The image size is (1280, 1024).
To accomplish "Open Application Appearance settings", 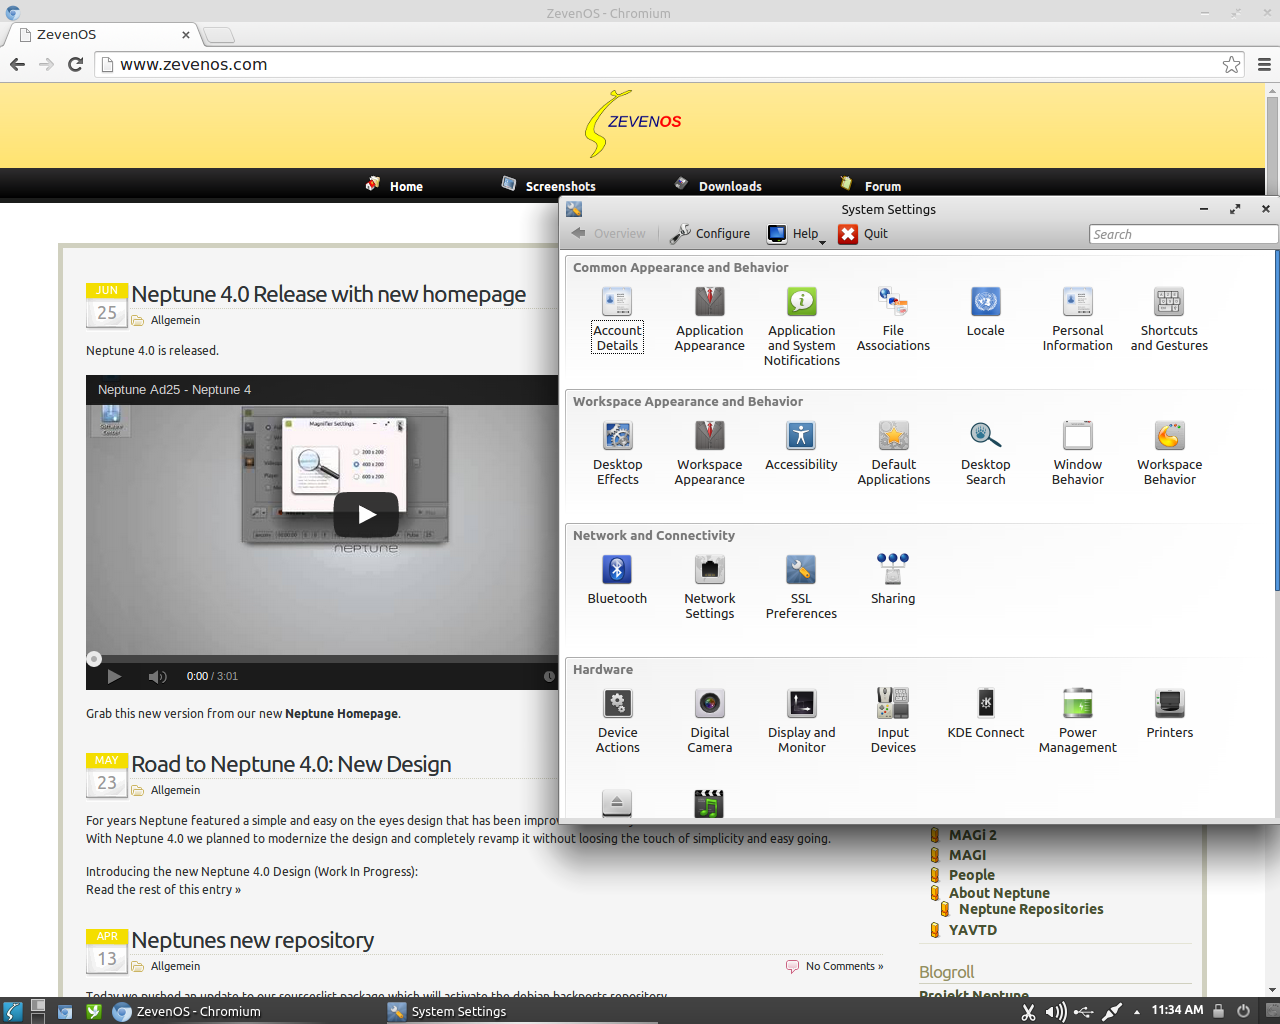I will coord(710,318).
